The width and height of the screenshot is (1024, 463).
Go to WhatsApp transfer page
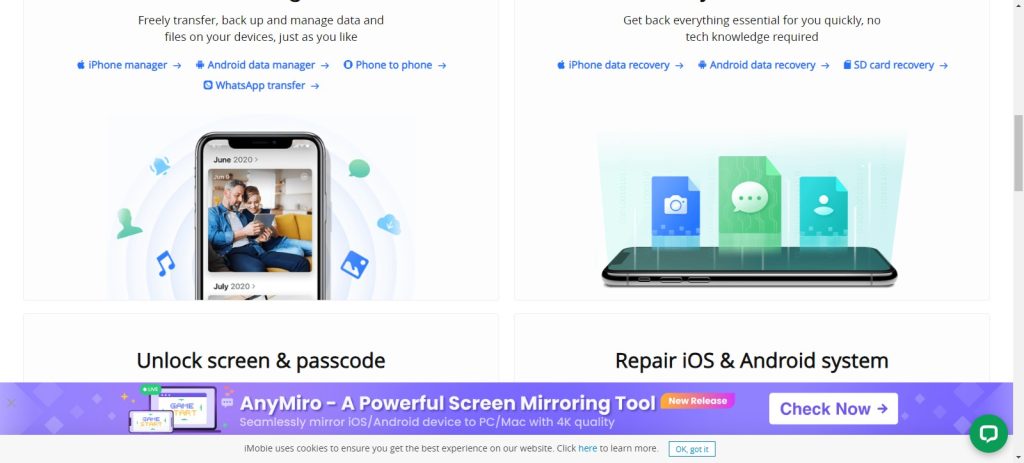point(261,86)
